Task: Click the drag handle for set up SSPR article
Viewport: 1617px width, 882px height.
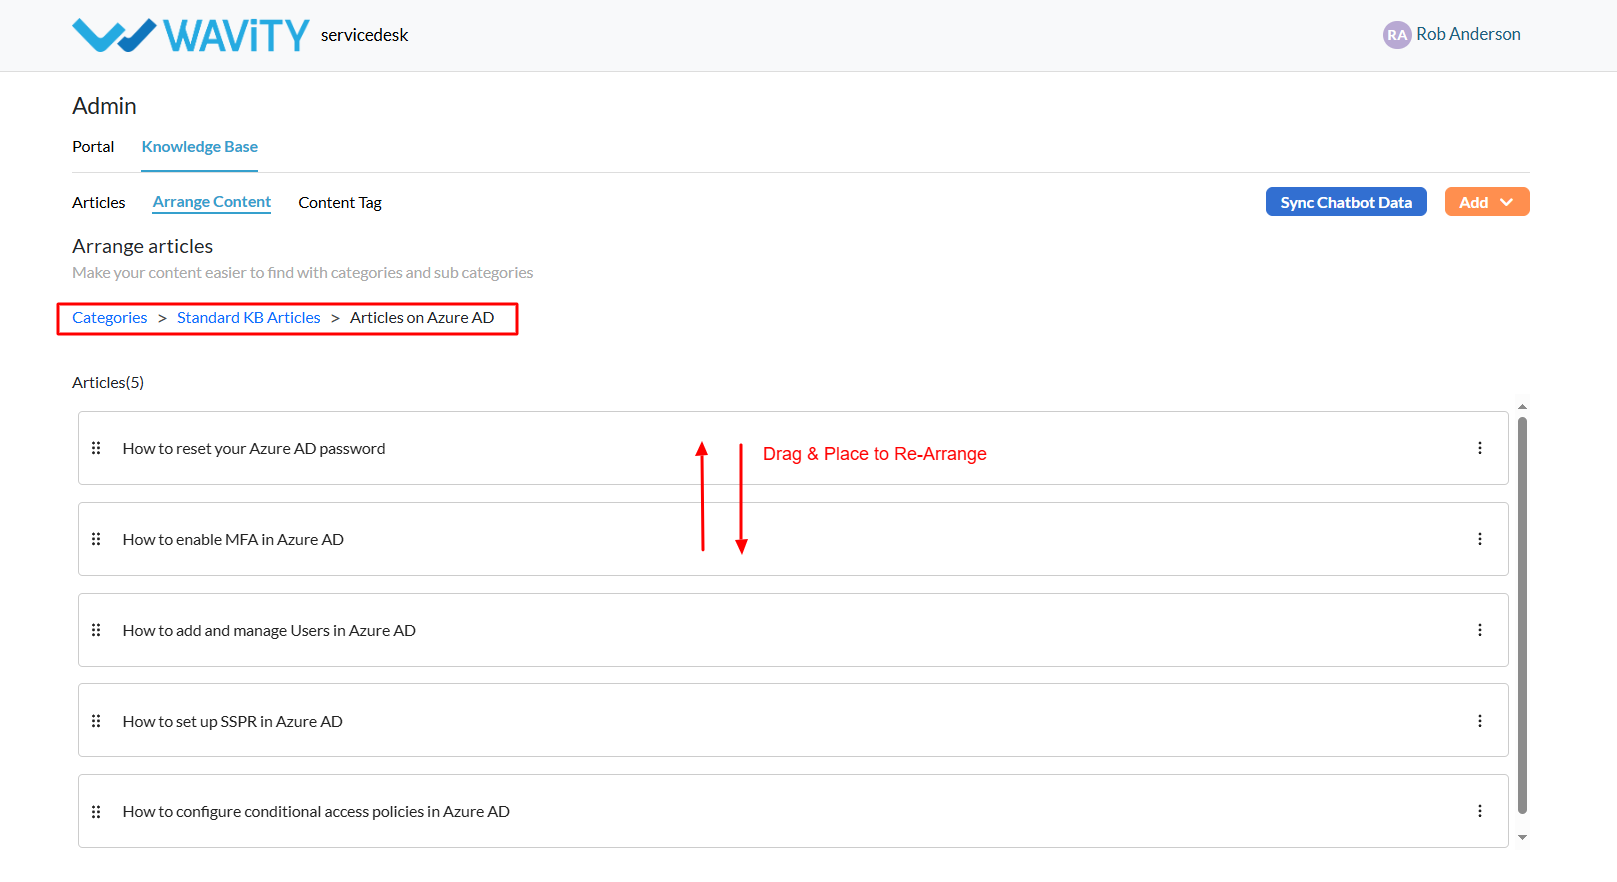Action: point(96,721)
